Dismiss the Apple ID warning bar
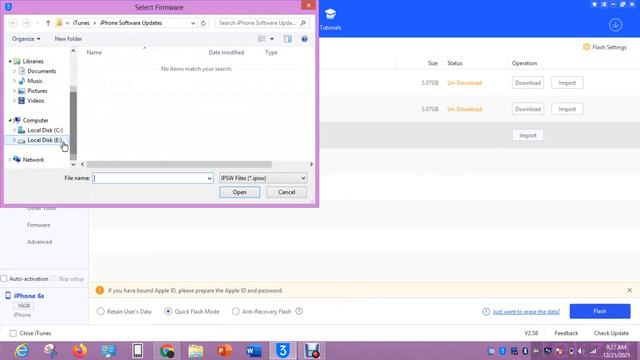This screenshot has width=640, height=360. click(x=629, y=290)
